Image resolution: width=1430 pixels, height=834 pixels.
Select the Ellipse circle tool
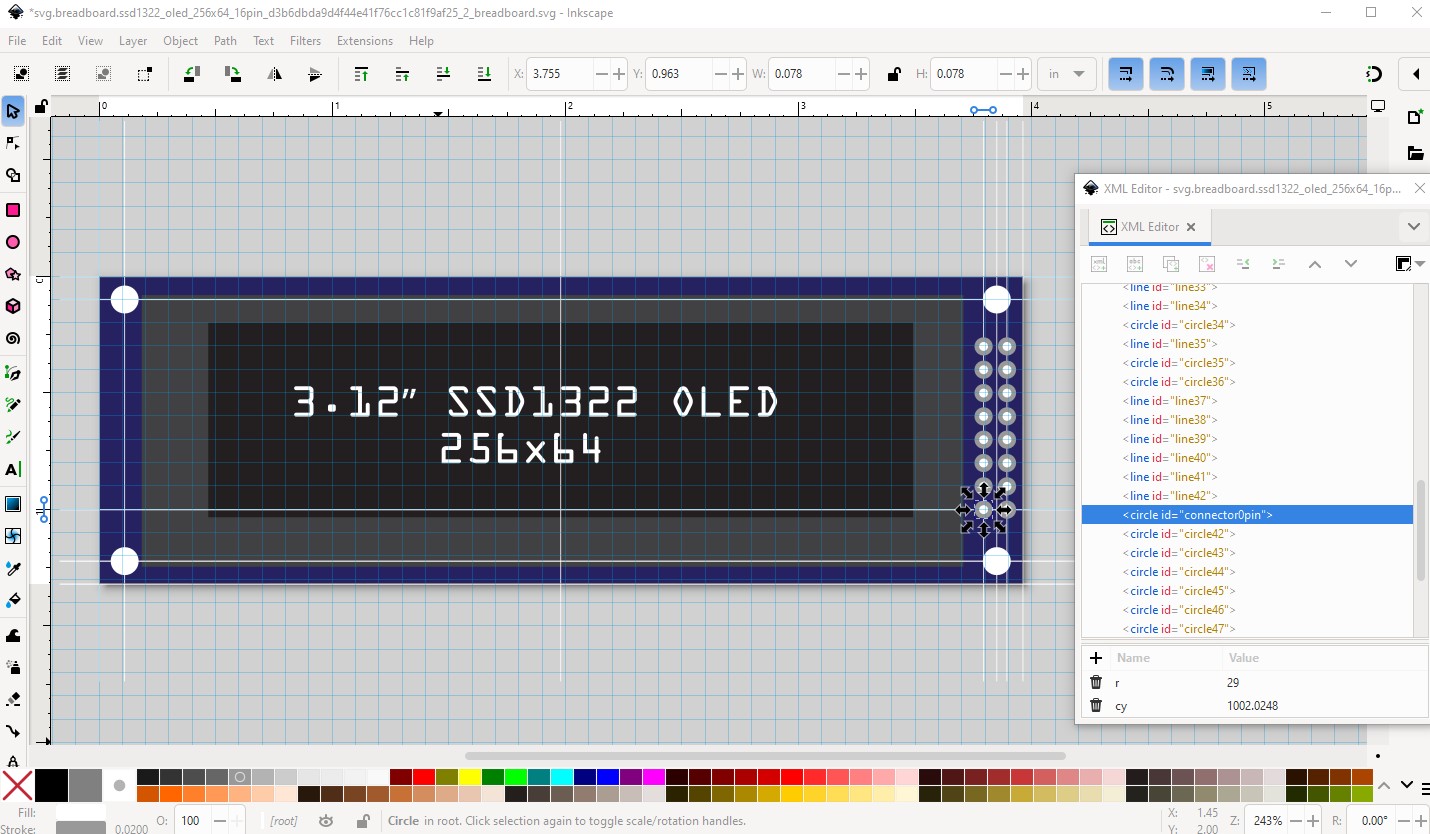pos(13,242)
